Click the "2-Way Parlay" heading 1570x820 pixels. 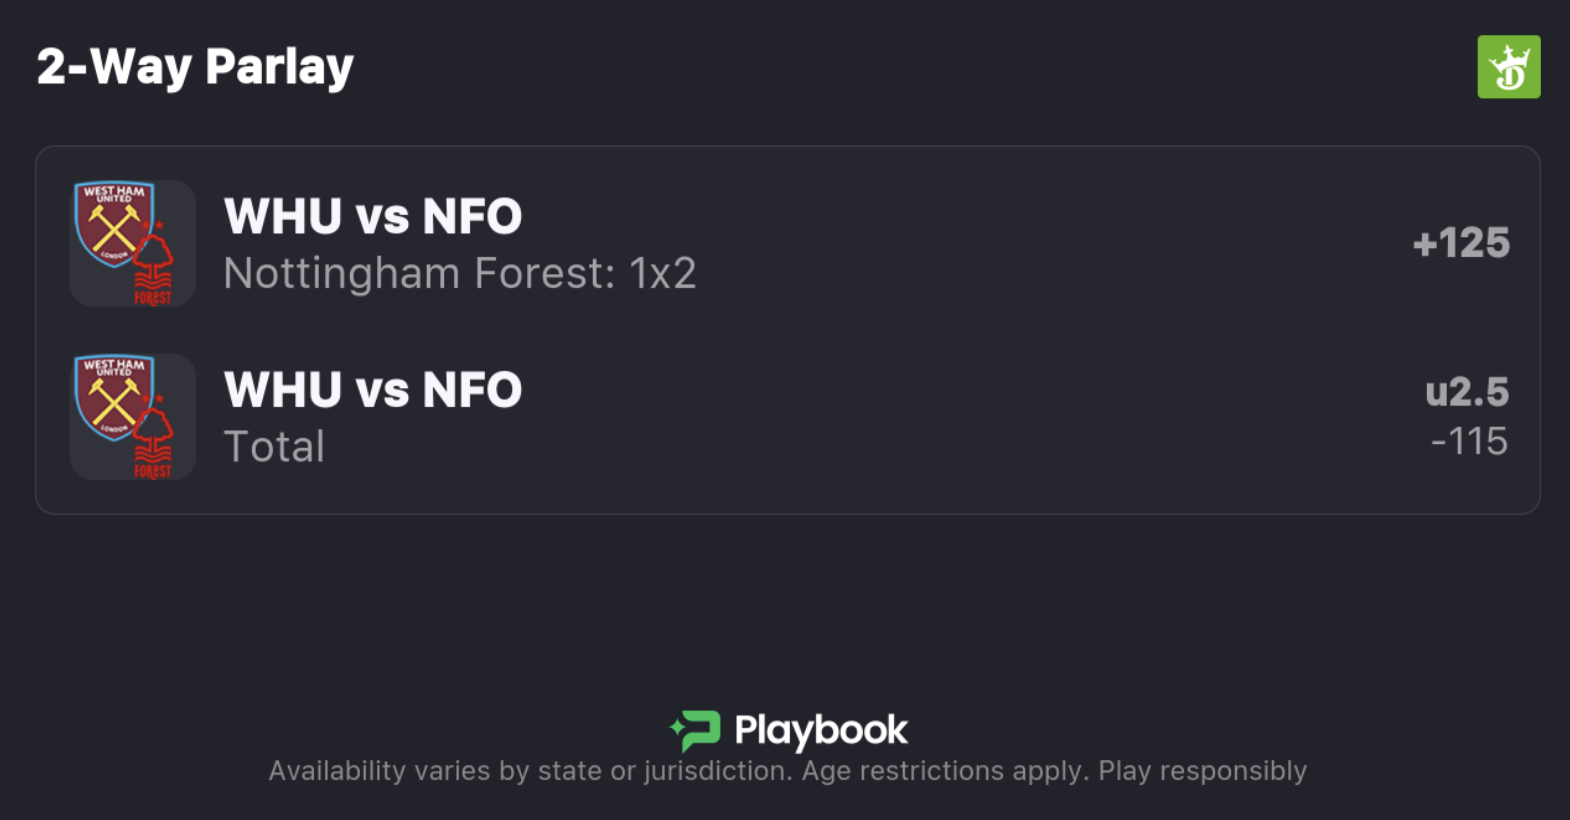[x=195, y=67]
